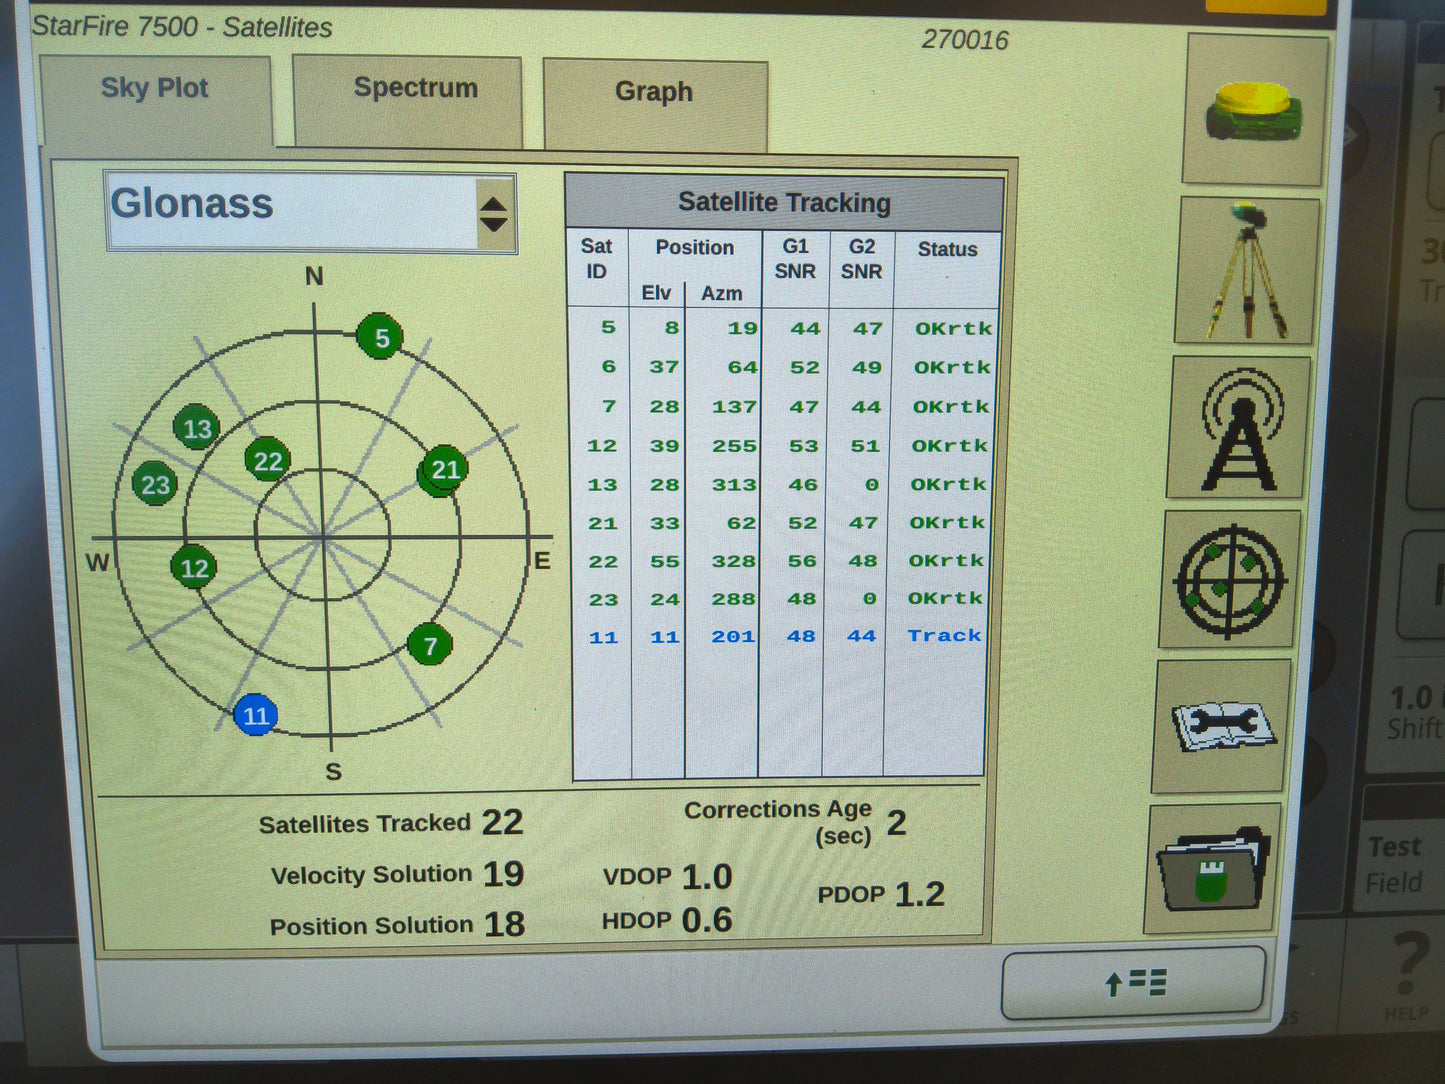Open the RTK base station tripod settings
1445x1084 pixels.
point(1245,265)
